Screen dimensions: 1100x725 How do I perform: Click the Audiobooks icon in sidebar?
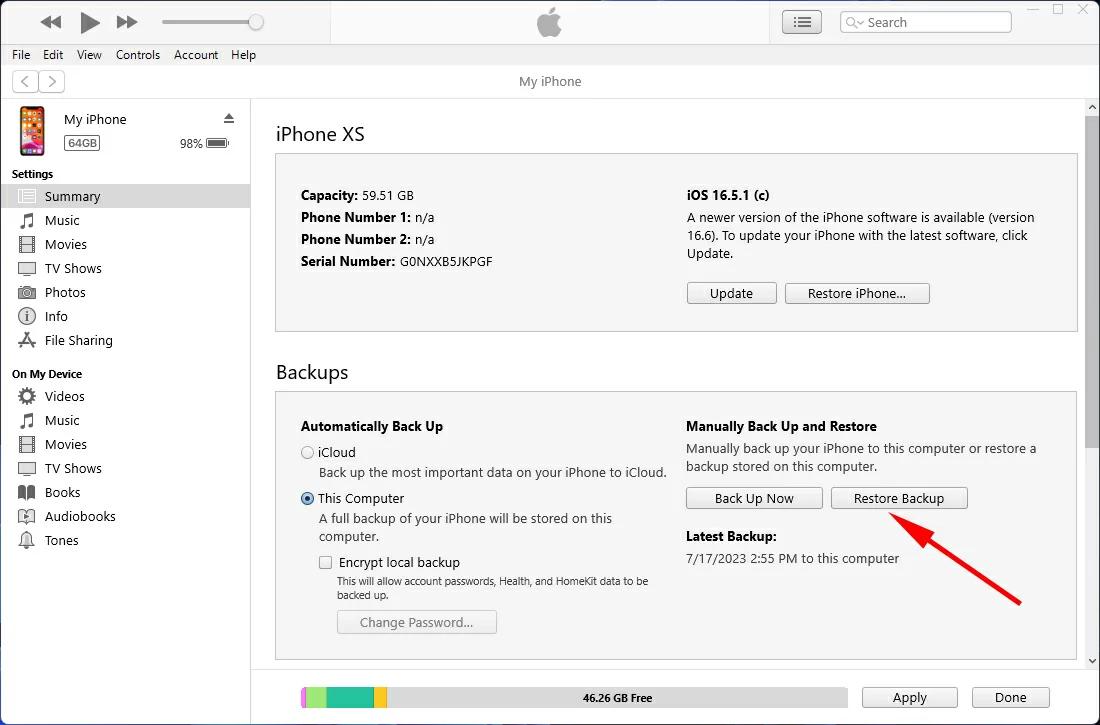pos(27,517)
